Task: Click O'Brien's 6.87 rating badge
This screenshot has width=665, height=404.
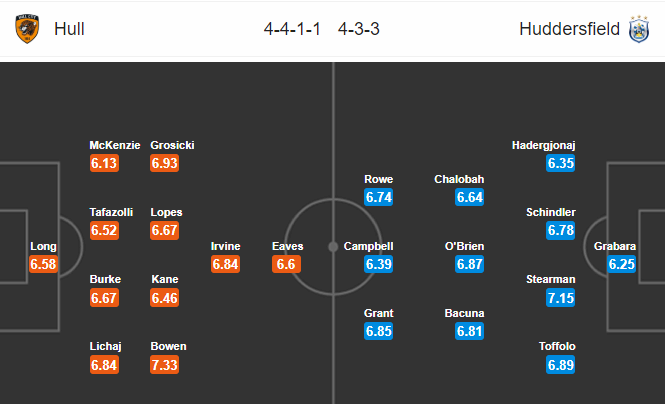Action: [x=469, y=264]
